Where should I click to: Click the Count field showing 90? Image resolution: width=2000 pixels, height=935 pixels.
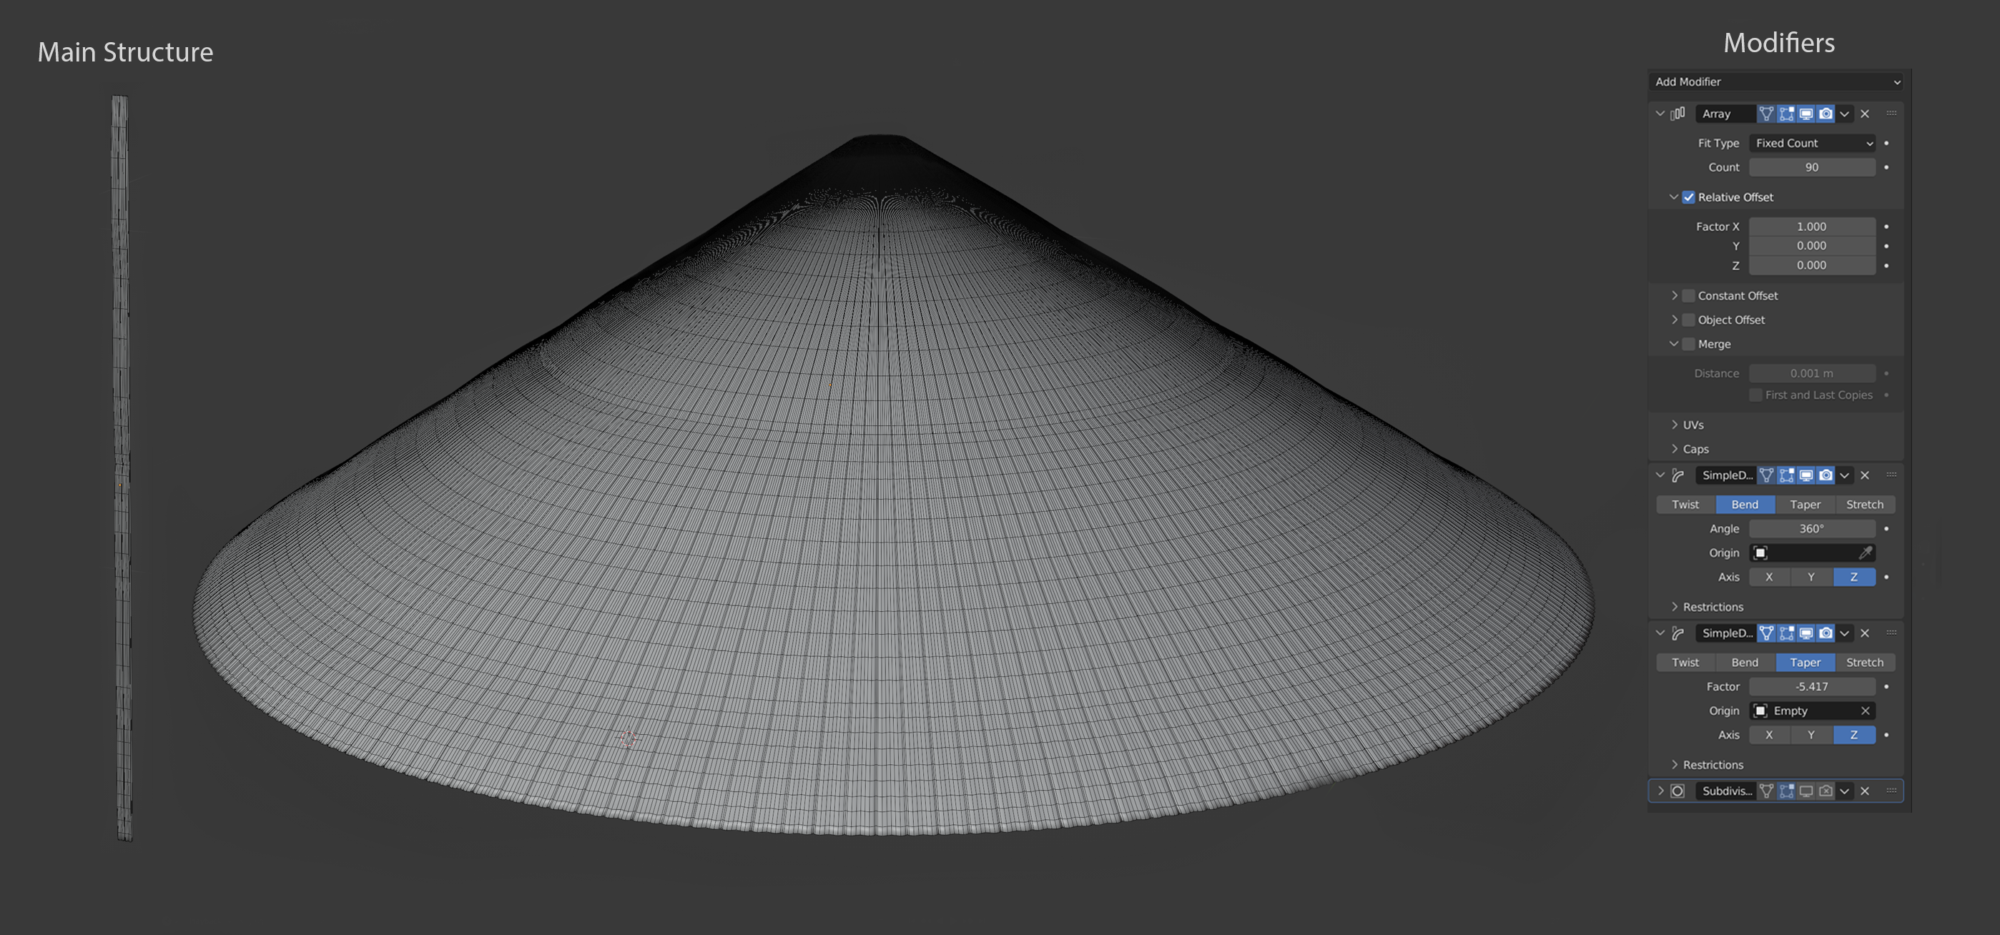coord(1812,167)
